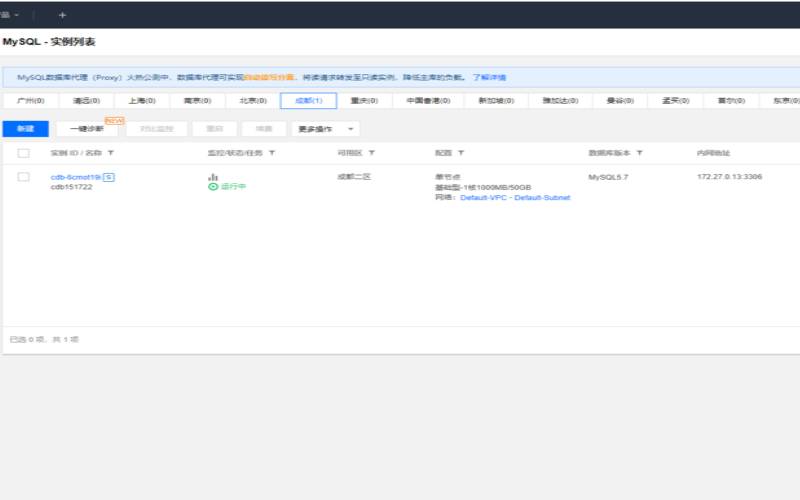Expand the 更多操作 dropdown

coord(326,129)
